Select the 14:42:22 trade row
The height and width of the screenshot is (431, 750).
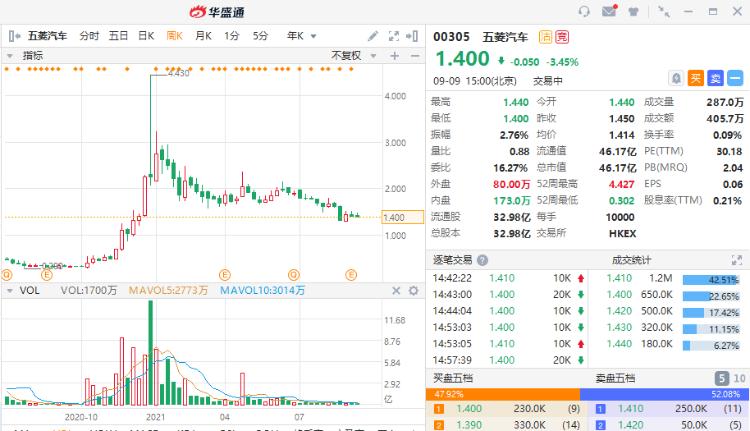pos(508,278)
